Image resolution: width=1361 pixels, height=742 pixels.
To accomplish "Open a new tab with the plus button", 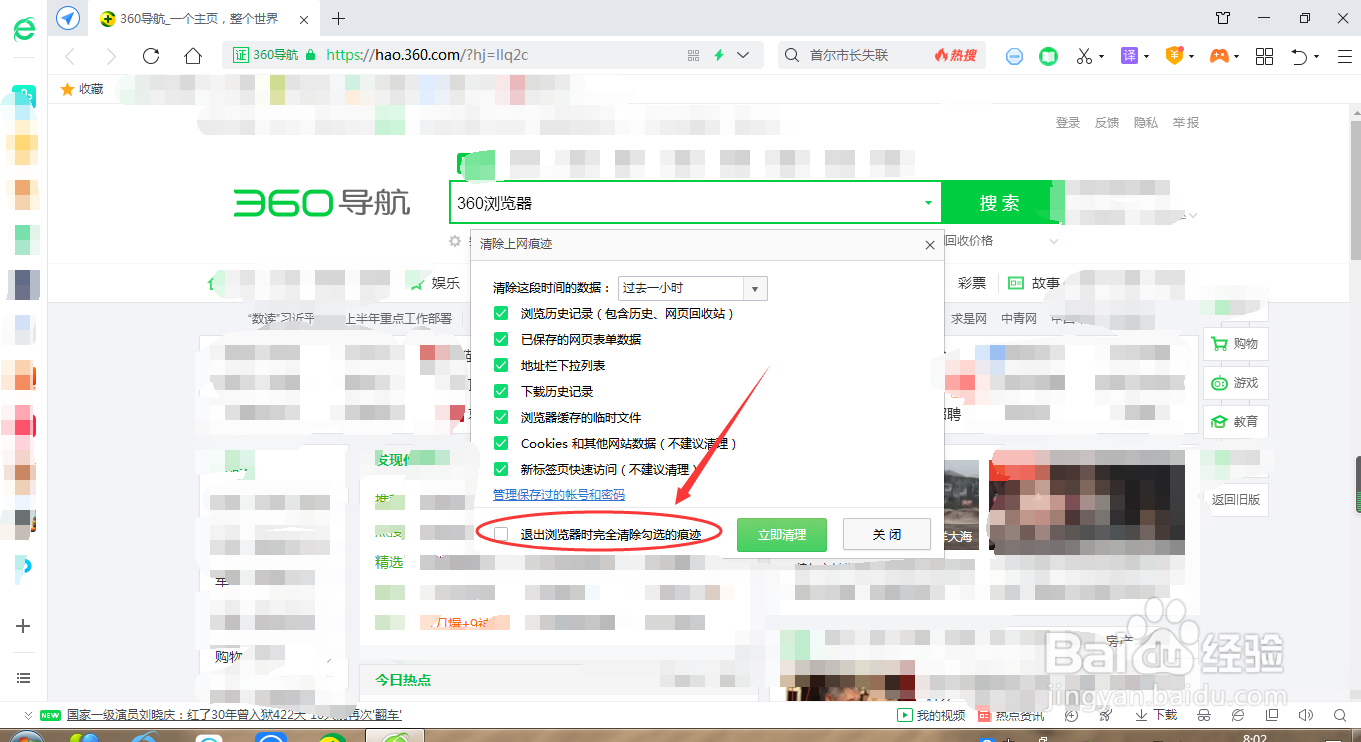I will pyautogui.click(x=339, y=18).
